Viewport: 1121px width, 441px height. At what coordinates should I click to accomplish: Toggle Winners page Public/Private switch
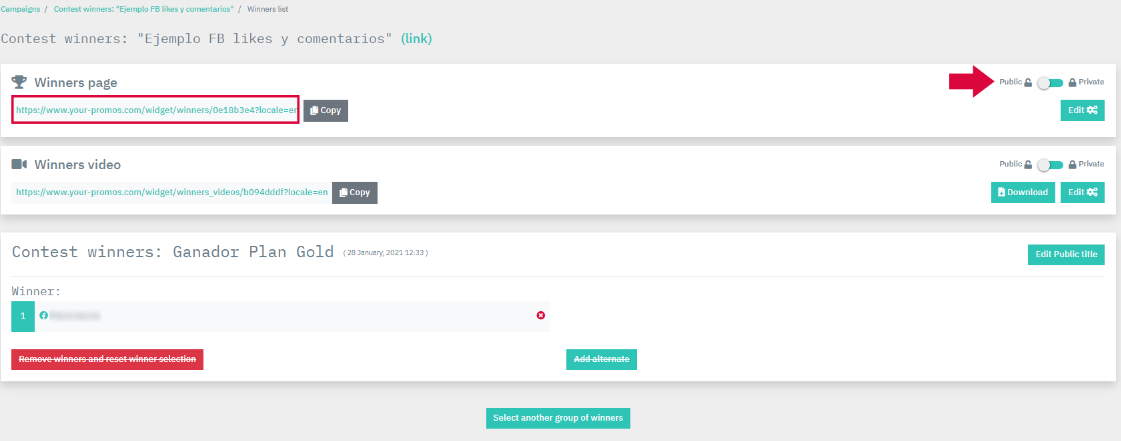[1049, 82]
